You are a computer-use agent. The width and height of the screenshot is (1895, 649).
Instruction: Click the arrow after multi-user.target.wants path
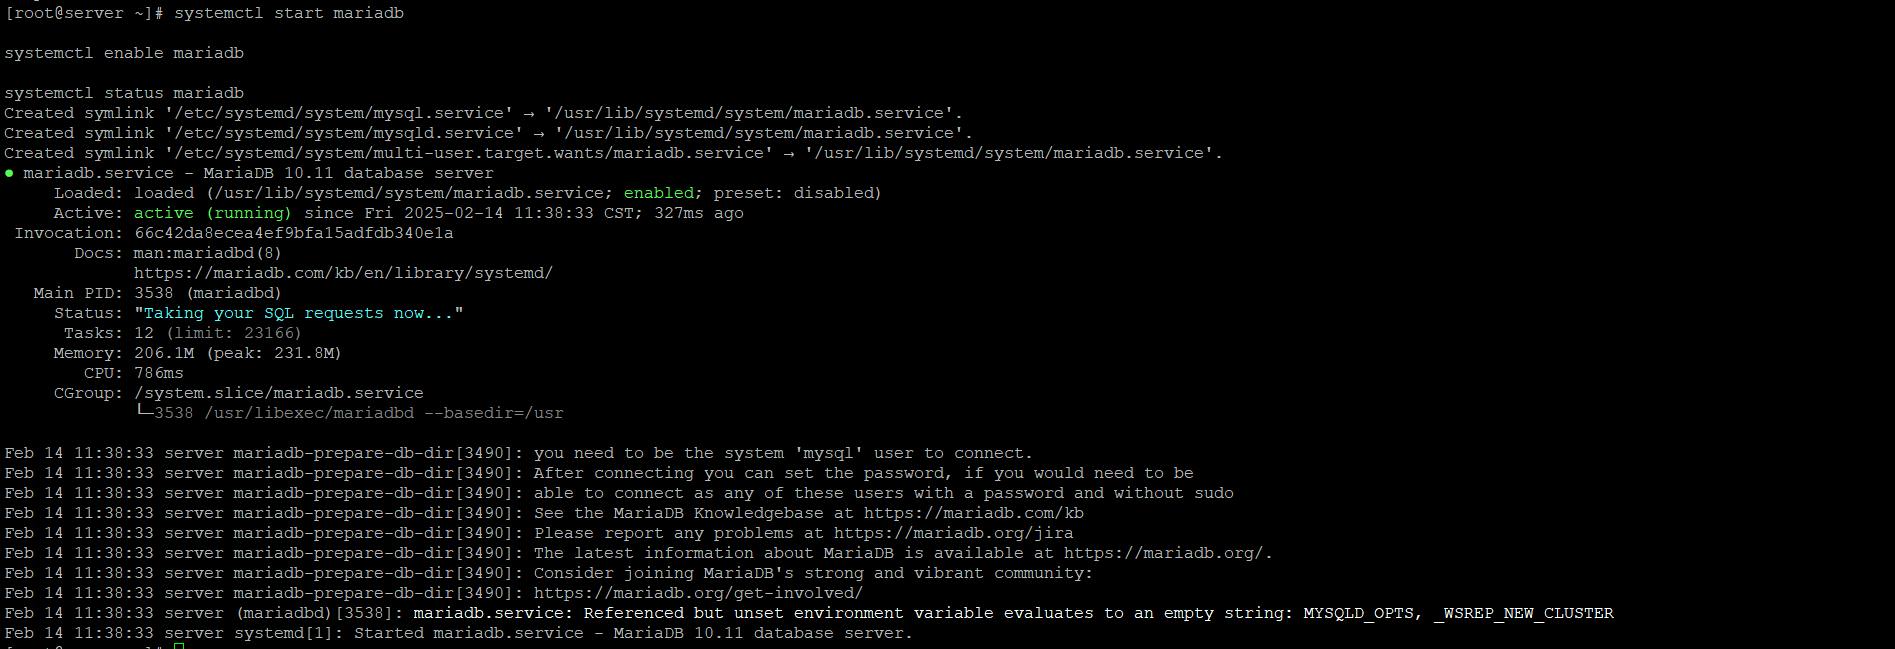788,153
